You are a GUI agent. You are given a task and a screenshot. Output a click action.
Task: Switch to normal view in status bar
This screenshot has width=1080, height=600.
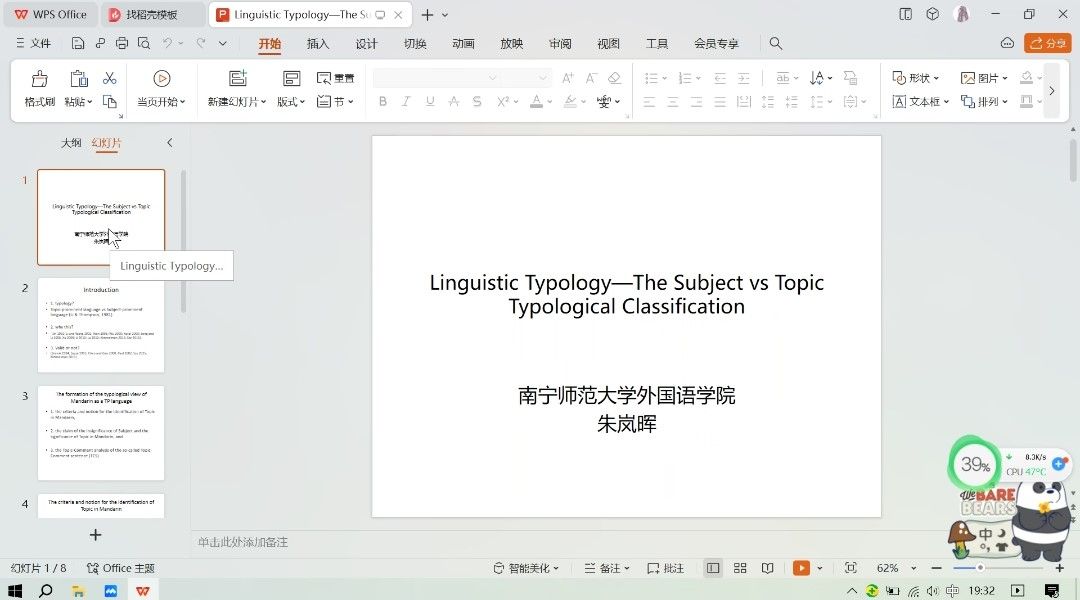pyautogui.click(x=713, y=568)
